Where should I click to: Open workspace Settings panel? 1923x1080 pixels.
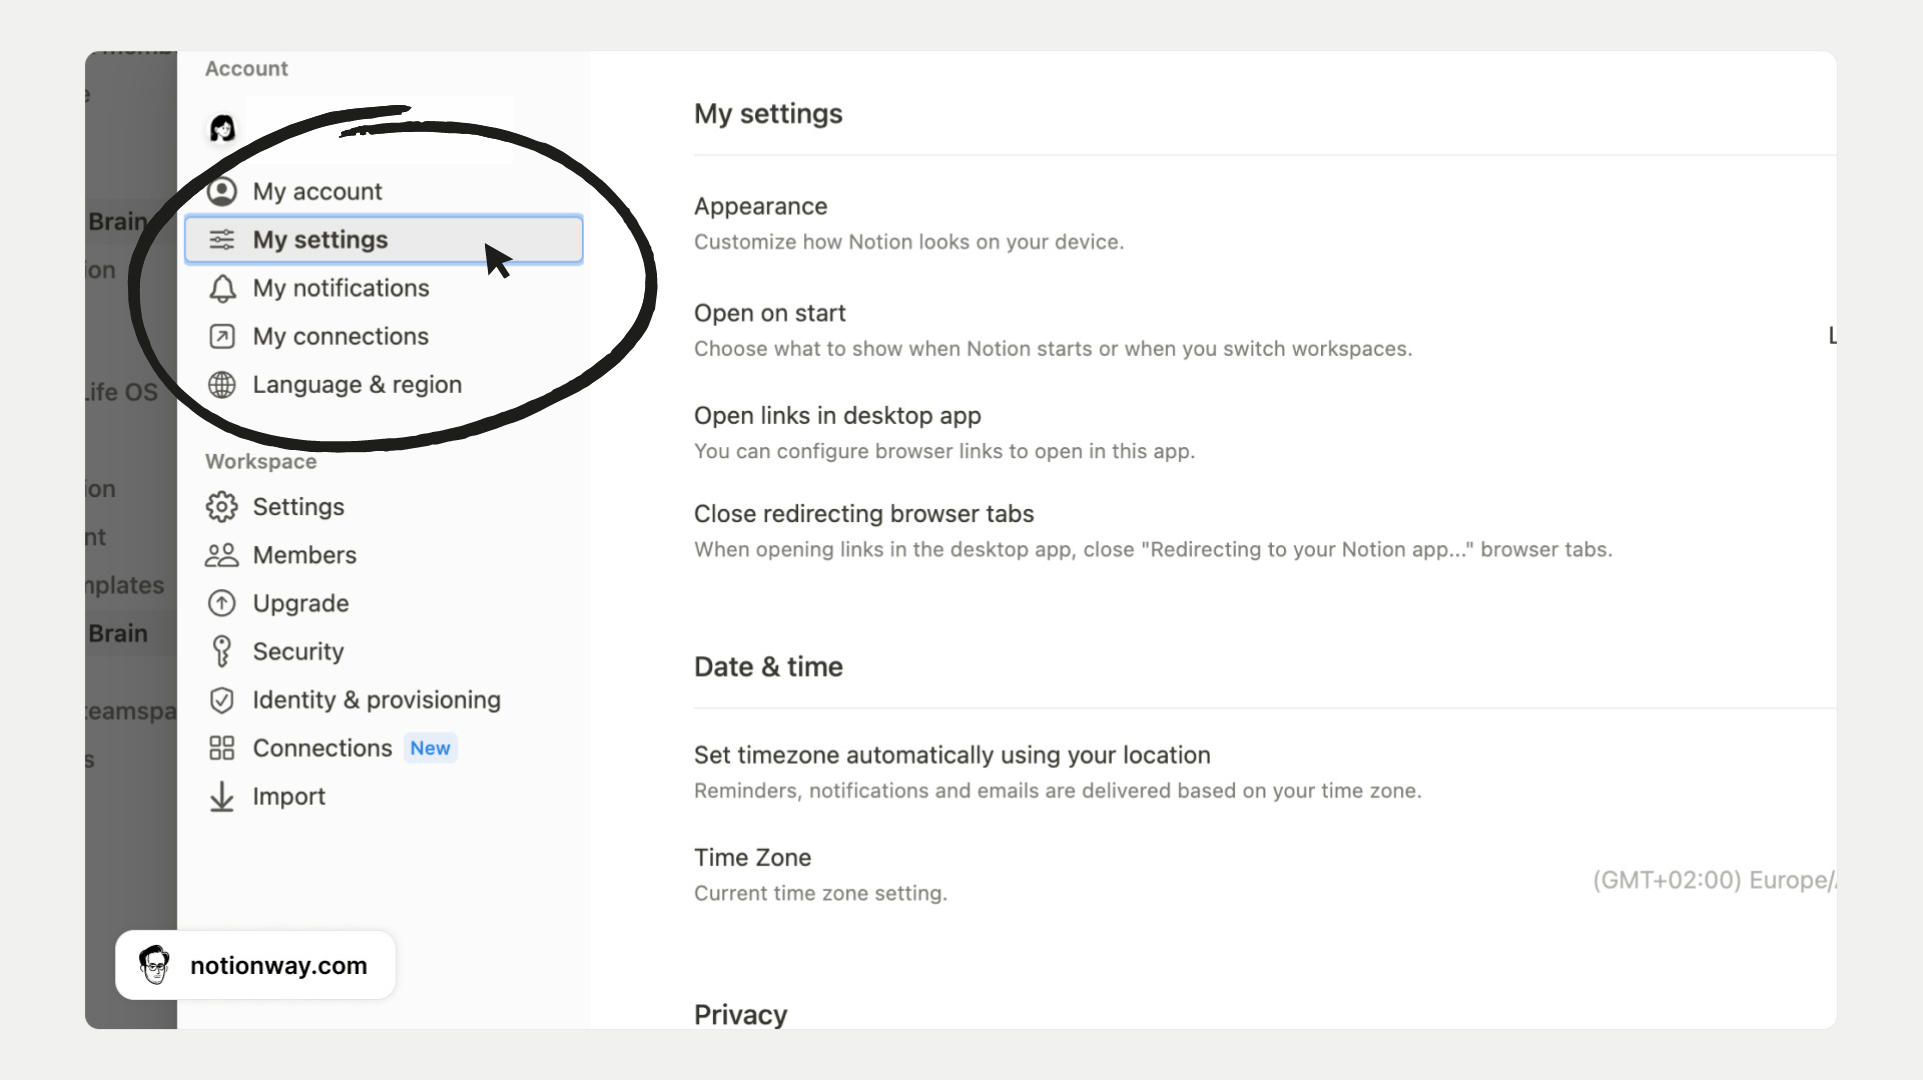pos(297,506)
